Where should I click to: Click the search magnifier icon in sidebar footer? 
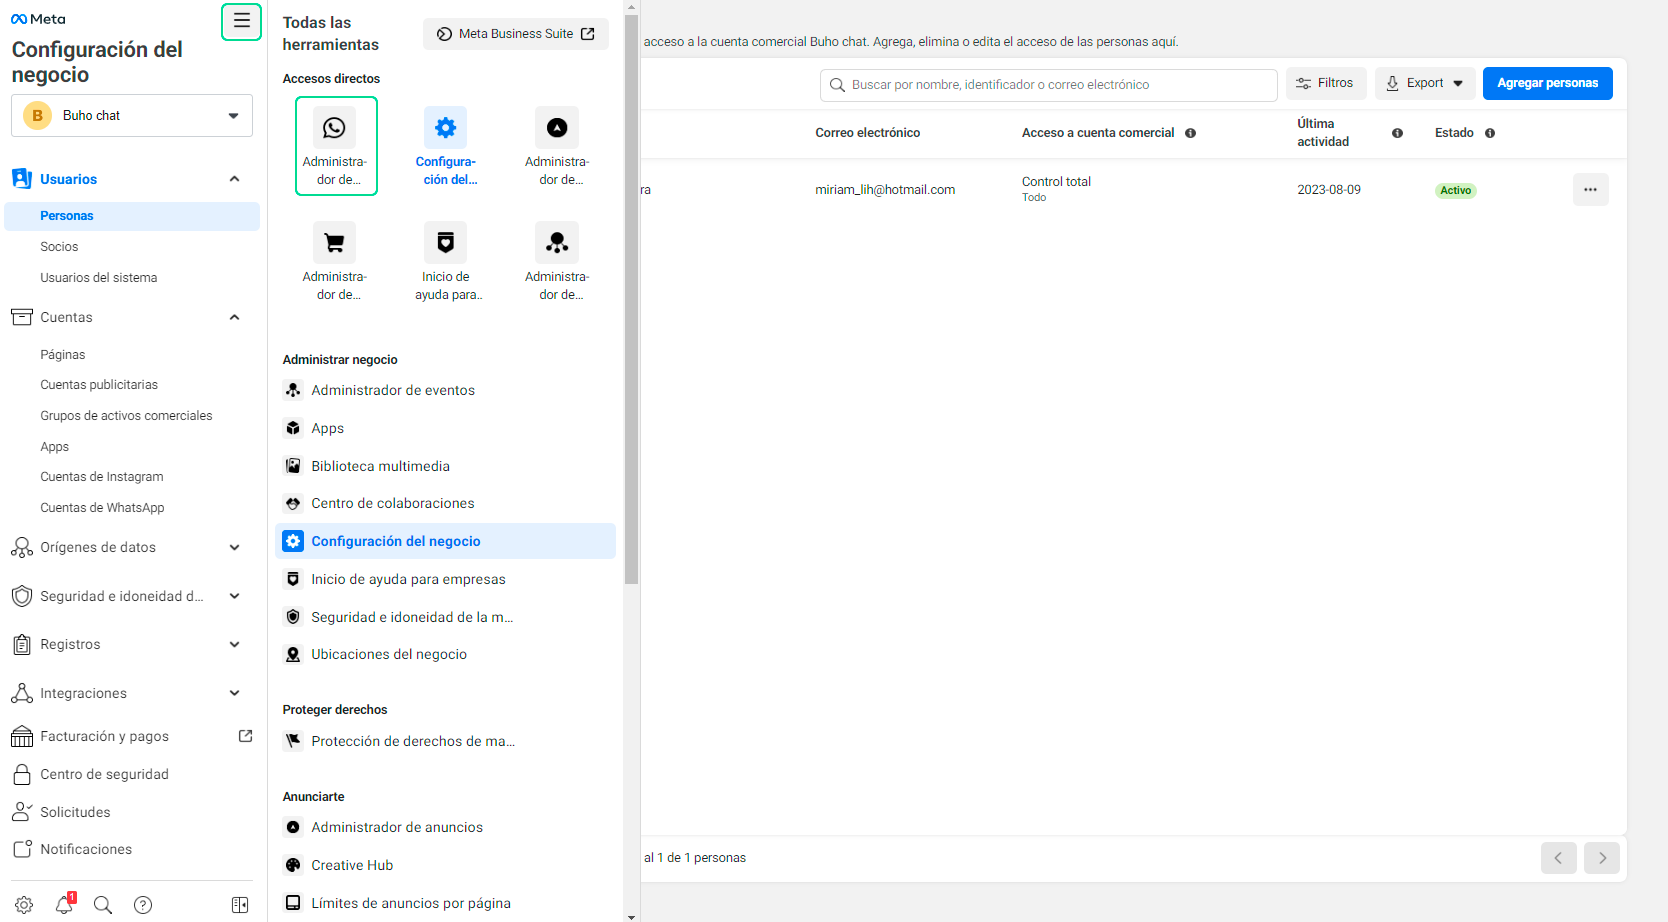tap(103, 905)
